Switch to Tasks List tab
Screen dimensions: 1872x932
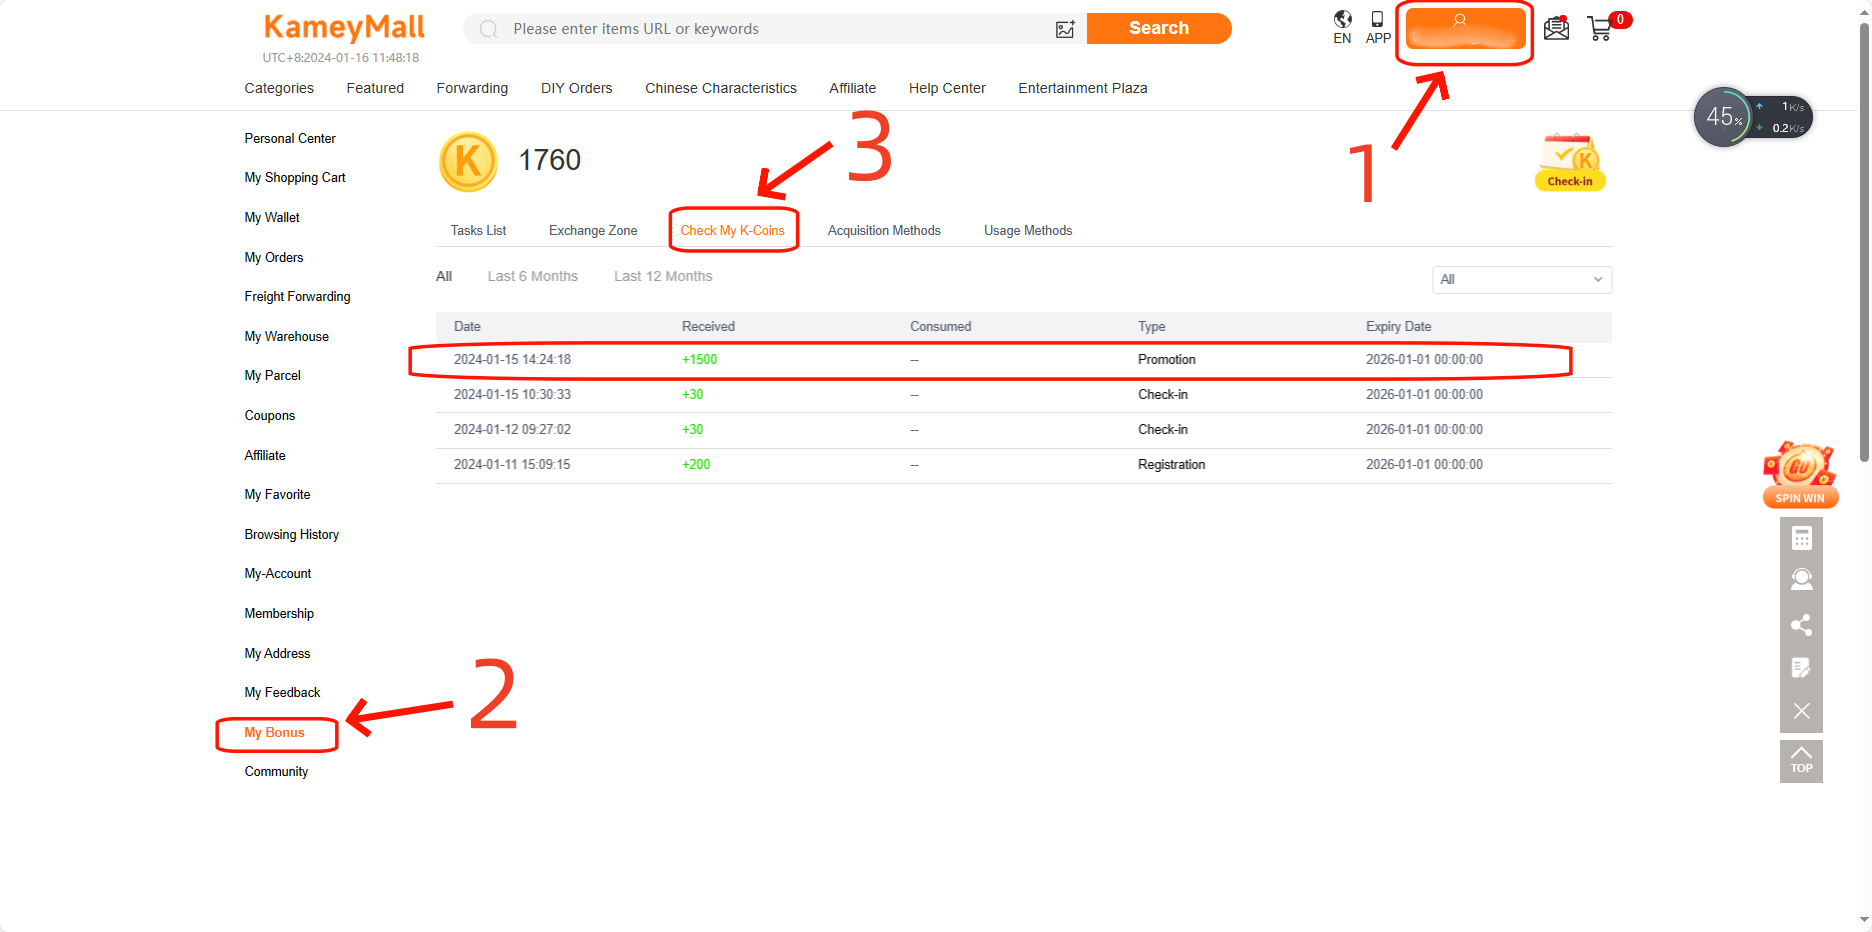[x=478, y=231]
